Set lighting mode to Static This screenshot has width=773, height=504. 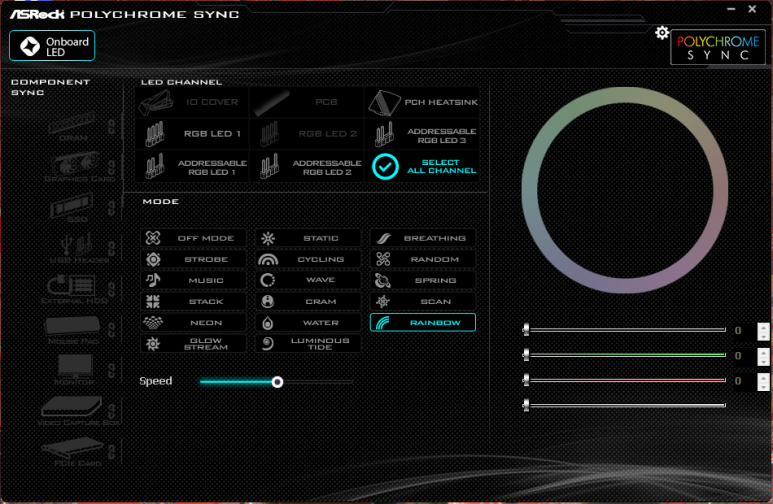click(308, 238)
